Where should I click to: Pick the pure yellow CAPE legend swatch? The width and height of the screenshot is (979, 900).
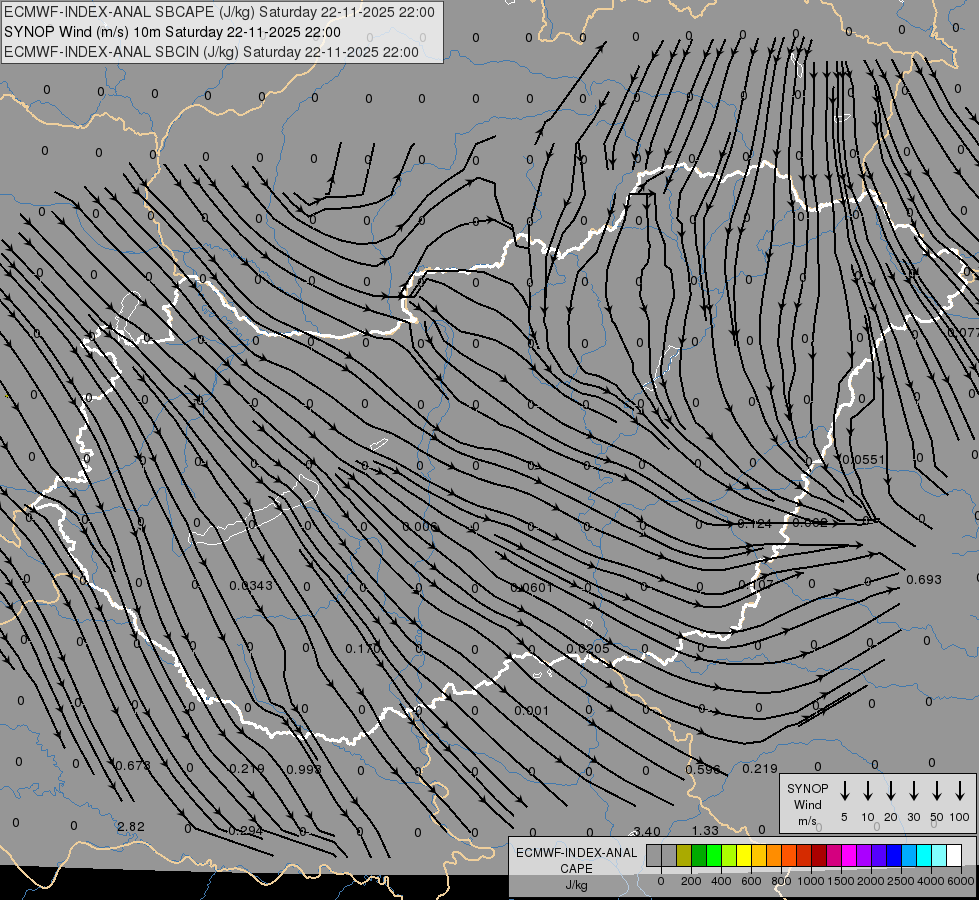tap(744, 856)
